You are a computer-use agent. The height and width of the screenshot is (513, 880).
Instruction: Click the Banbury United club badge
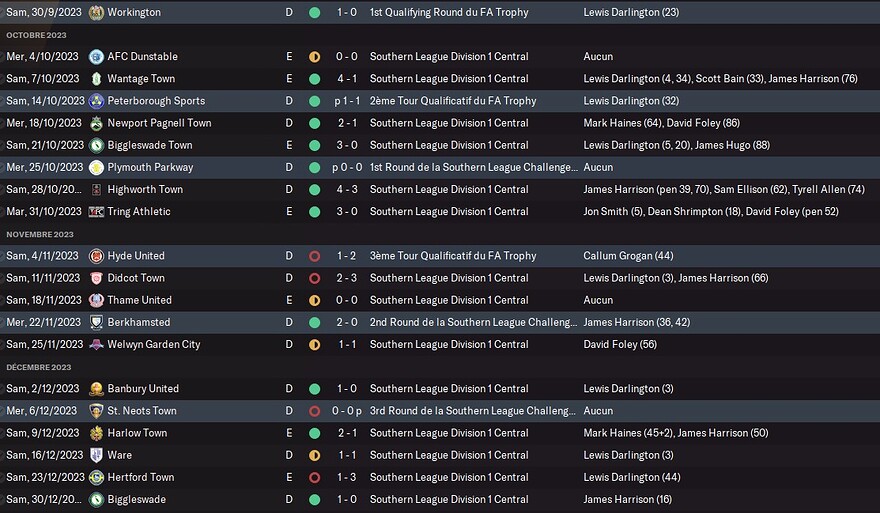[x=96, y=389]
